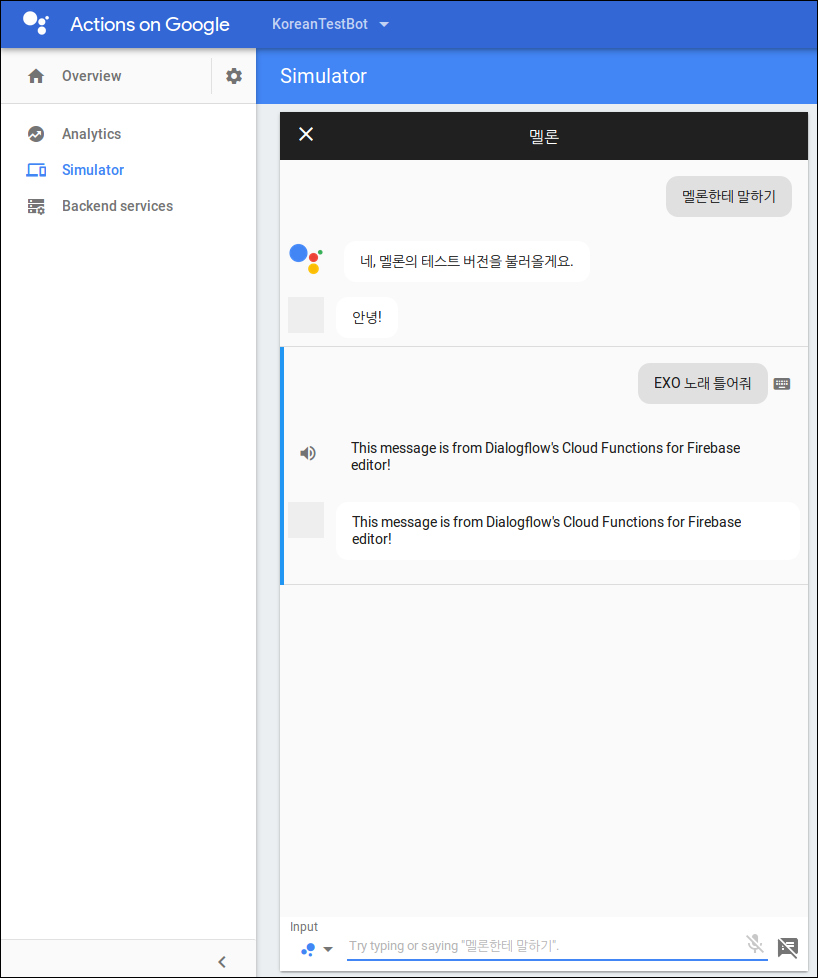
Task: Select Simulator in the sidebar
Action: [92, 170]
